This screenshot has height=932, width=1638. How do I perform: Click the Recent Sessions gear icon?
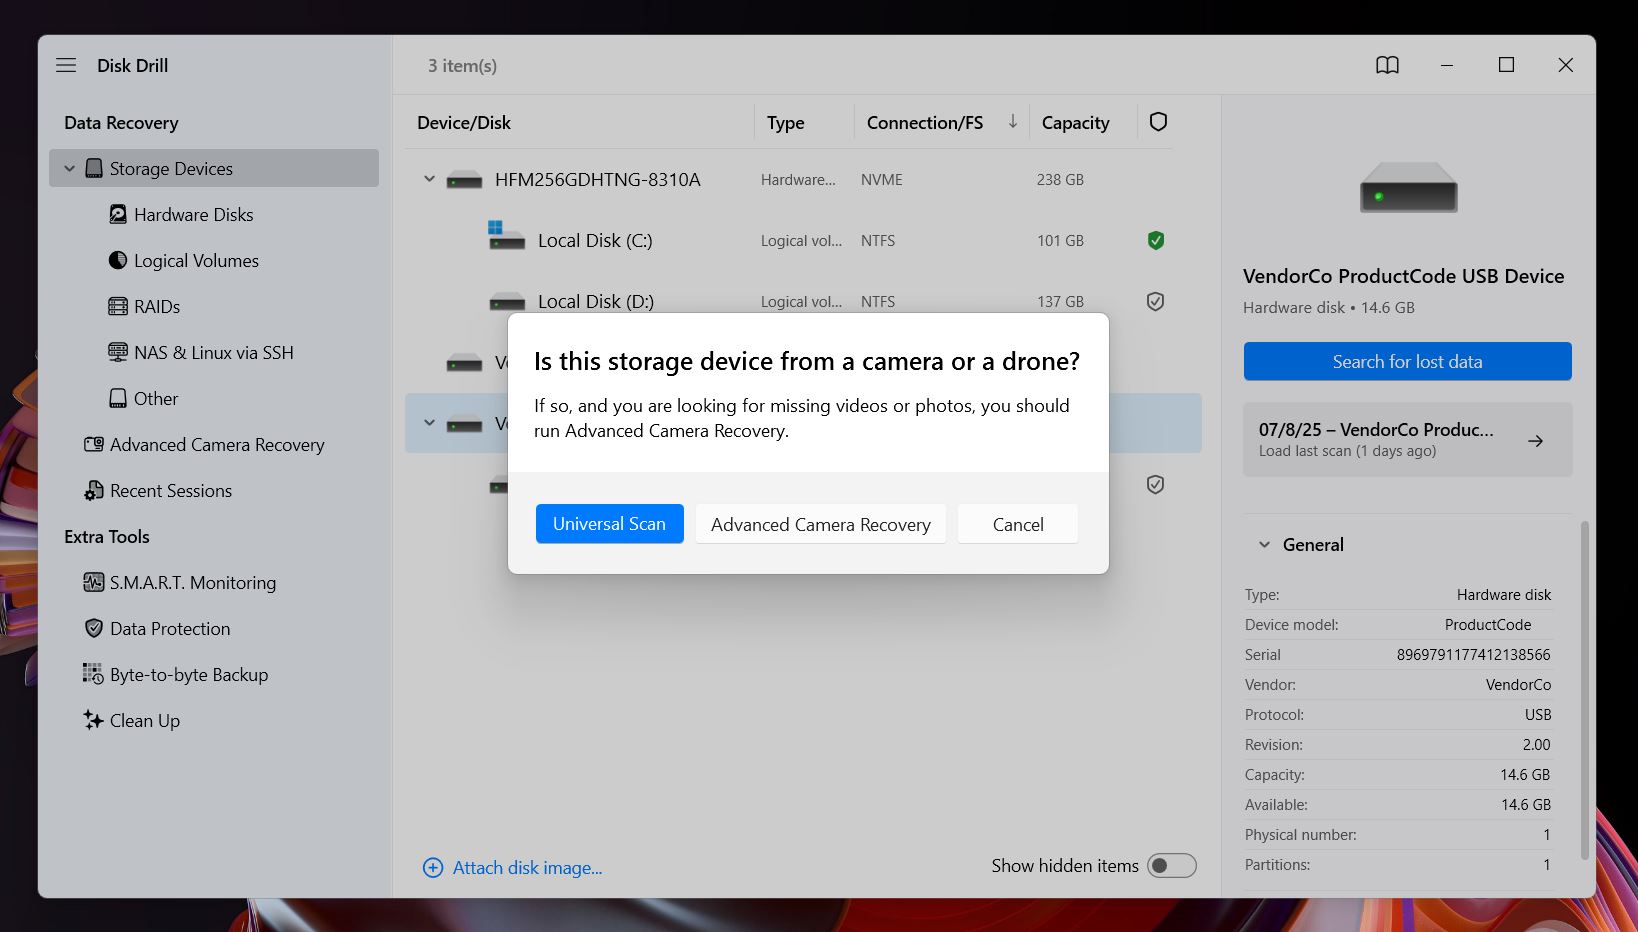pos(94,490)
